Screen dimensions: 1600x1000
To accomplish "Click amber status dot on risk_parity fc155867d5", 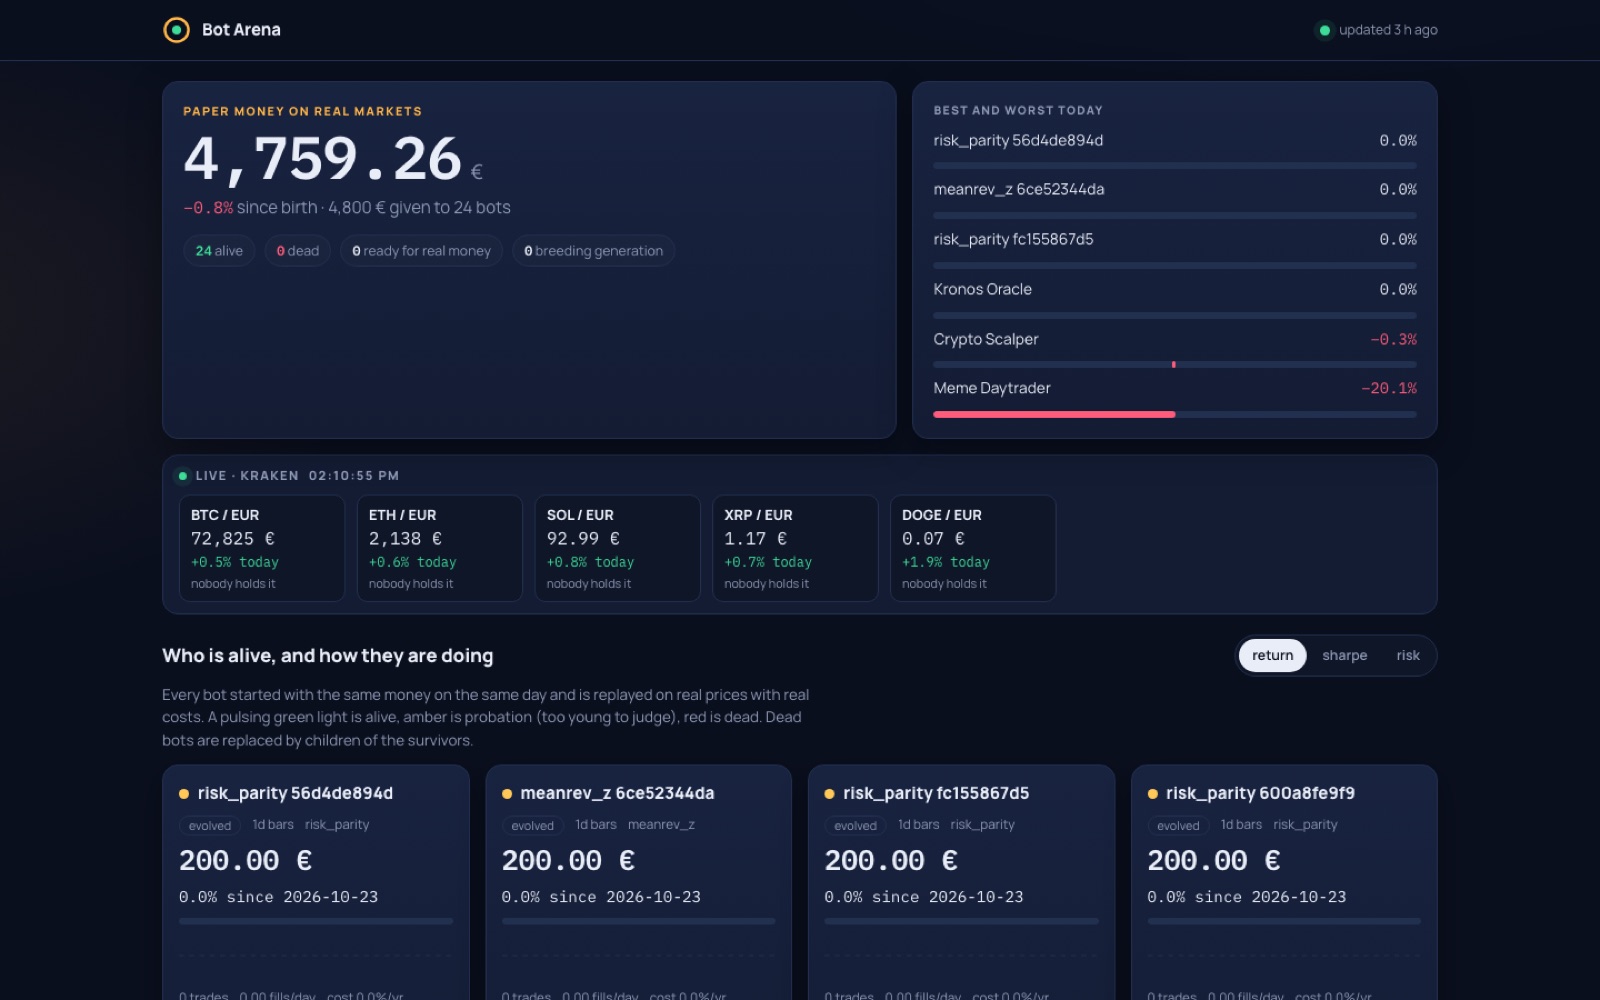I will pyautogui.click(x=829, y=794).
